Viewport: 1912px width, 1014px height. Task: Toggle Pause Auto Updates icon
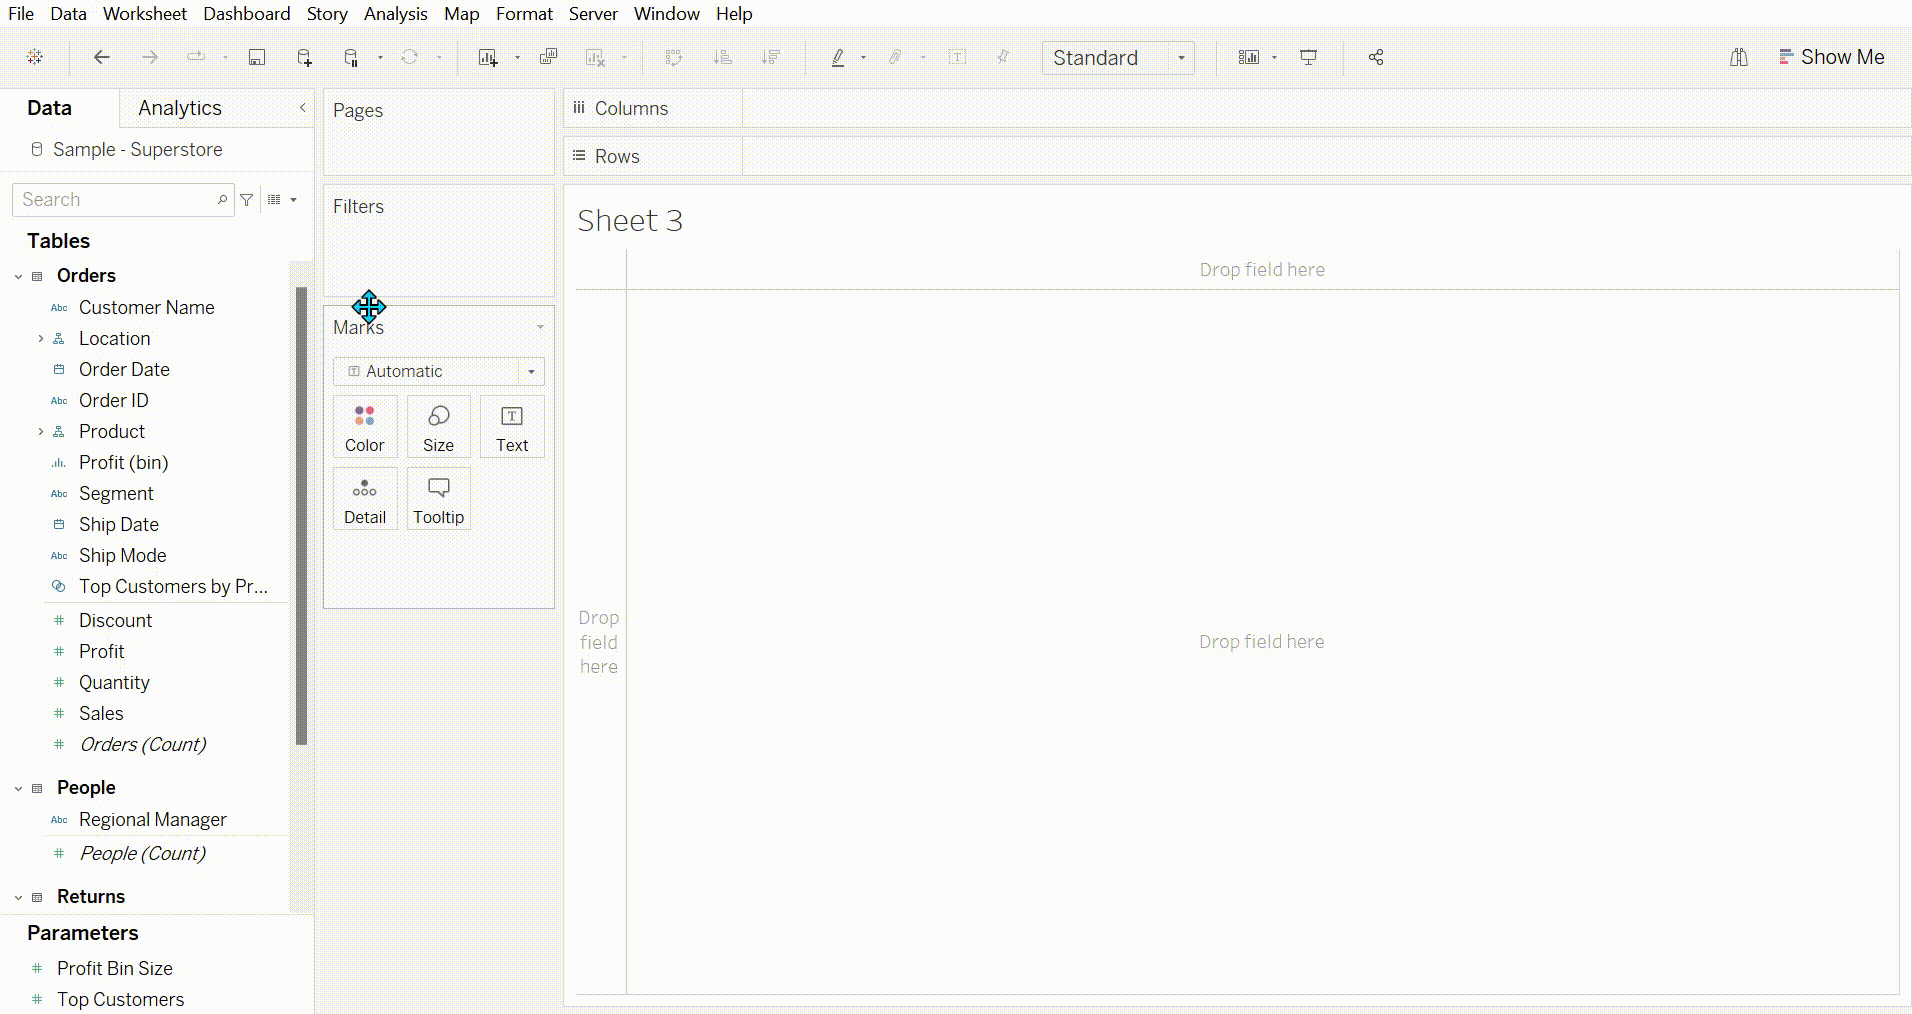pos(351,58)
